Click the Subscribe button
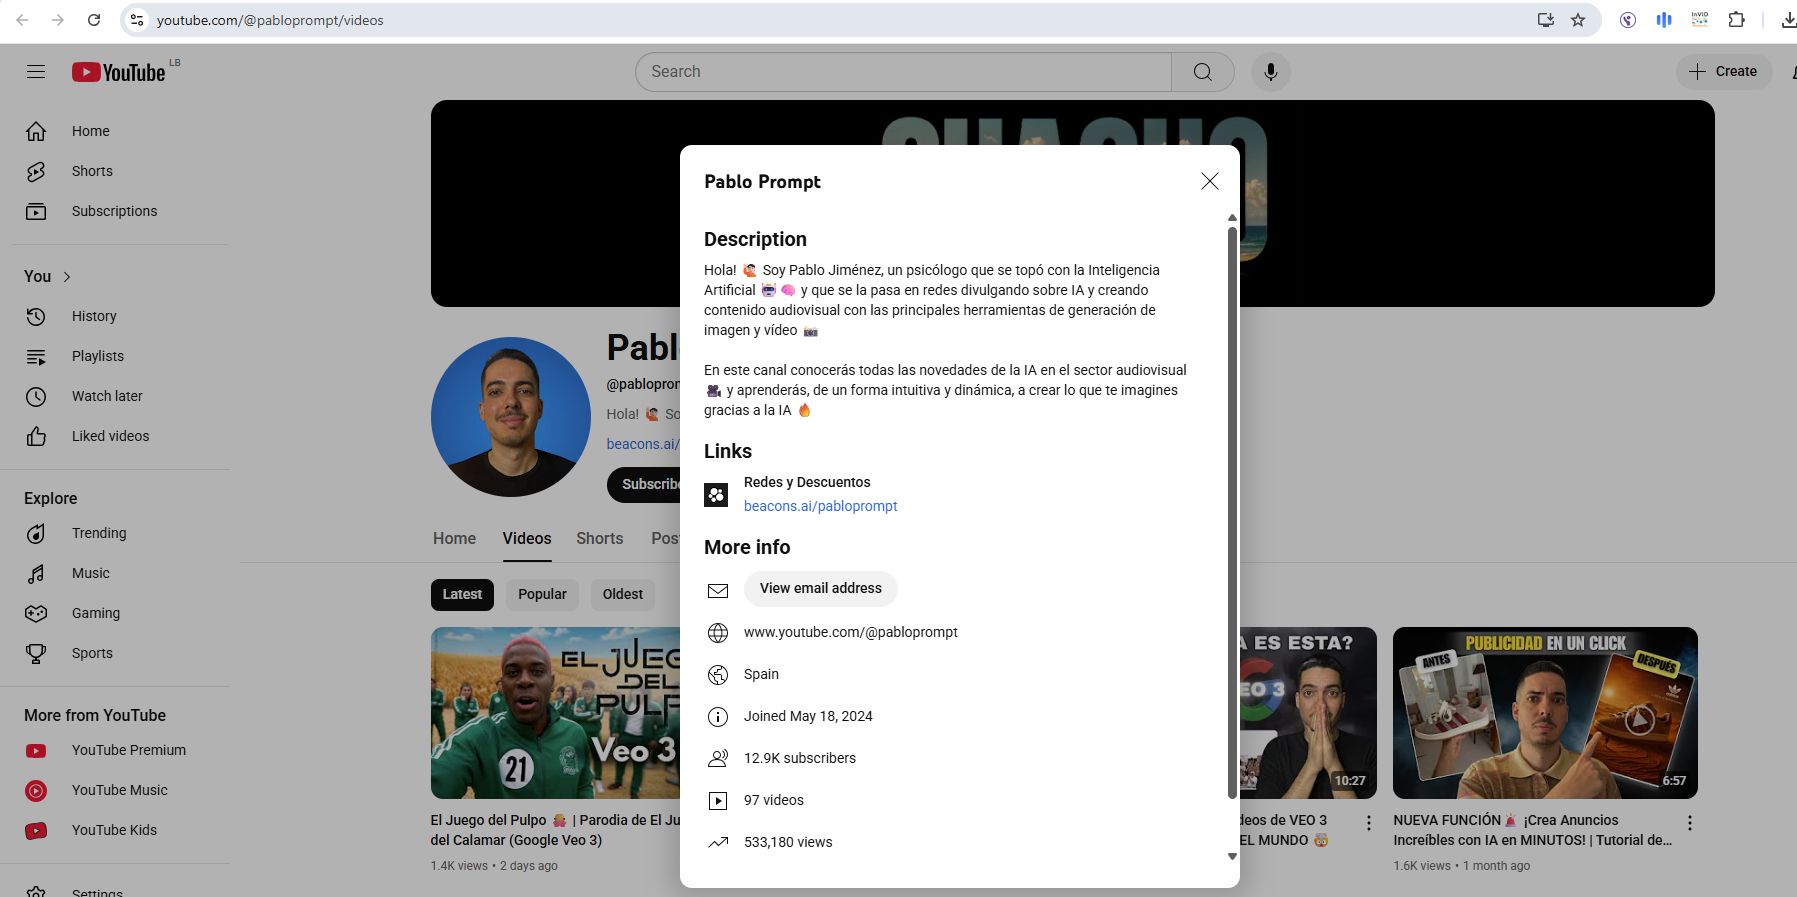 coord(644,484)
